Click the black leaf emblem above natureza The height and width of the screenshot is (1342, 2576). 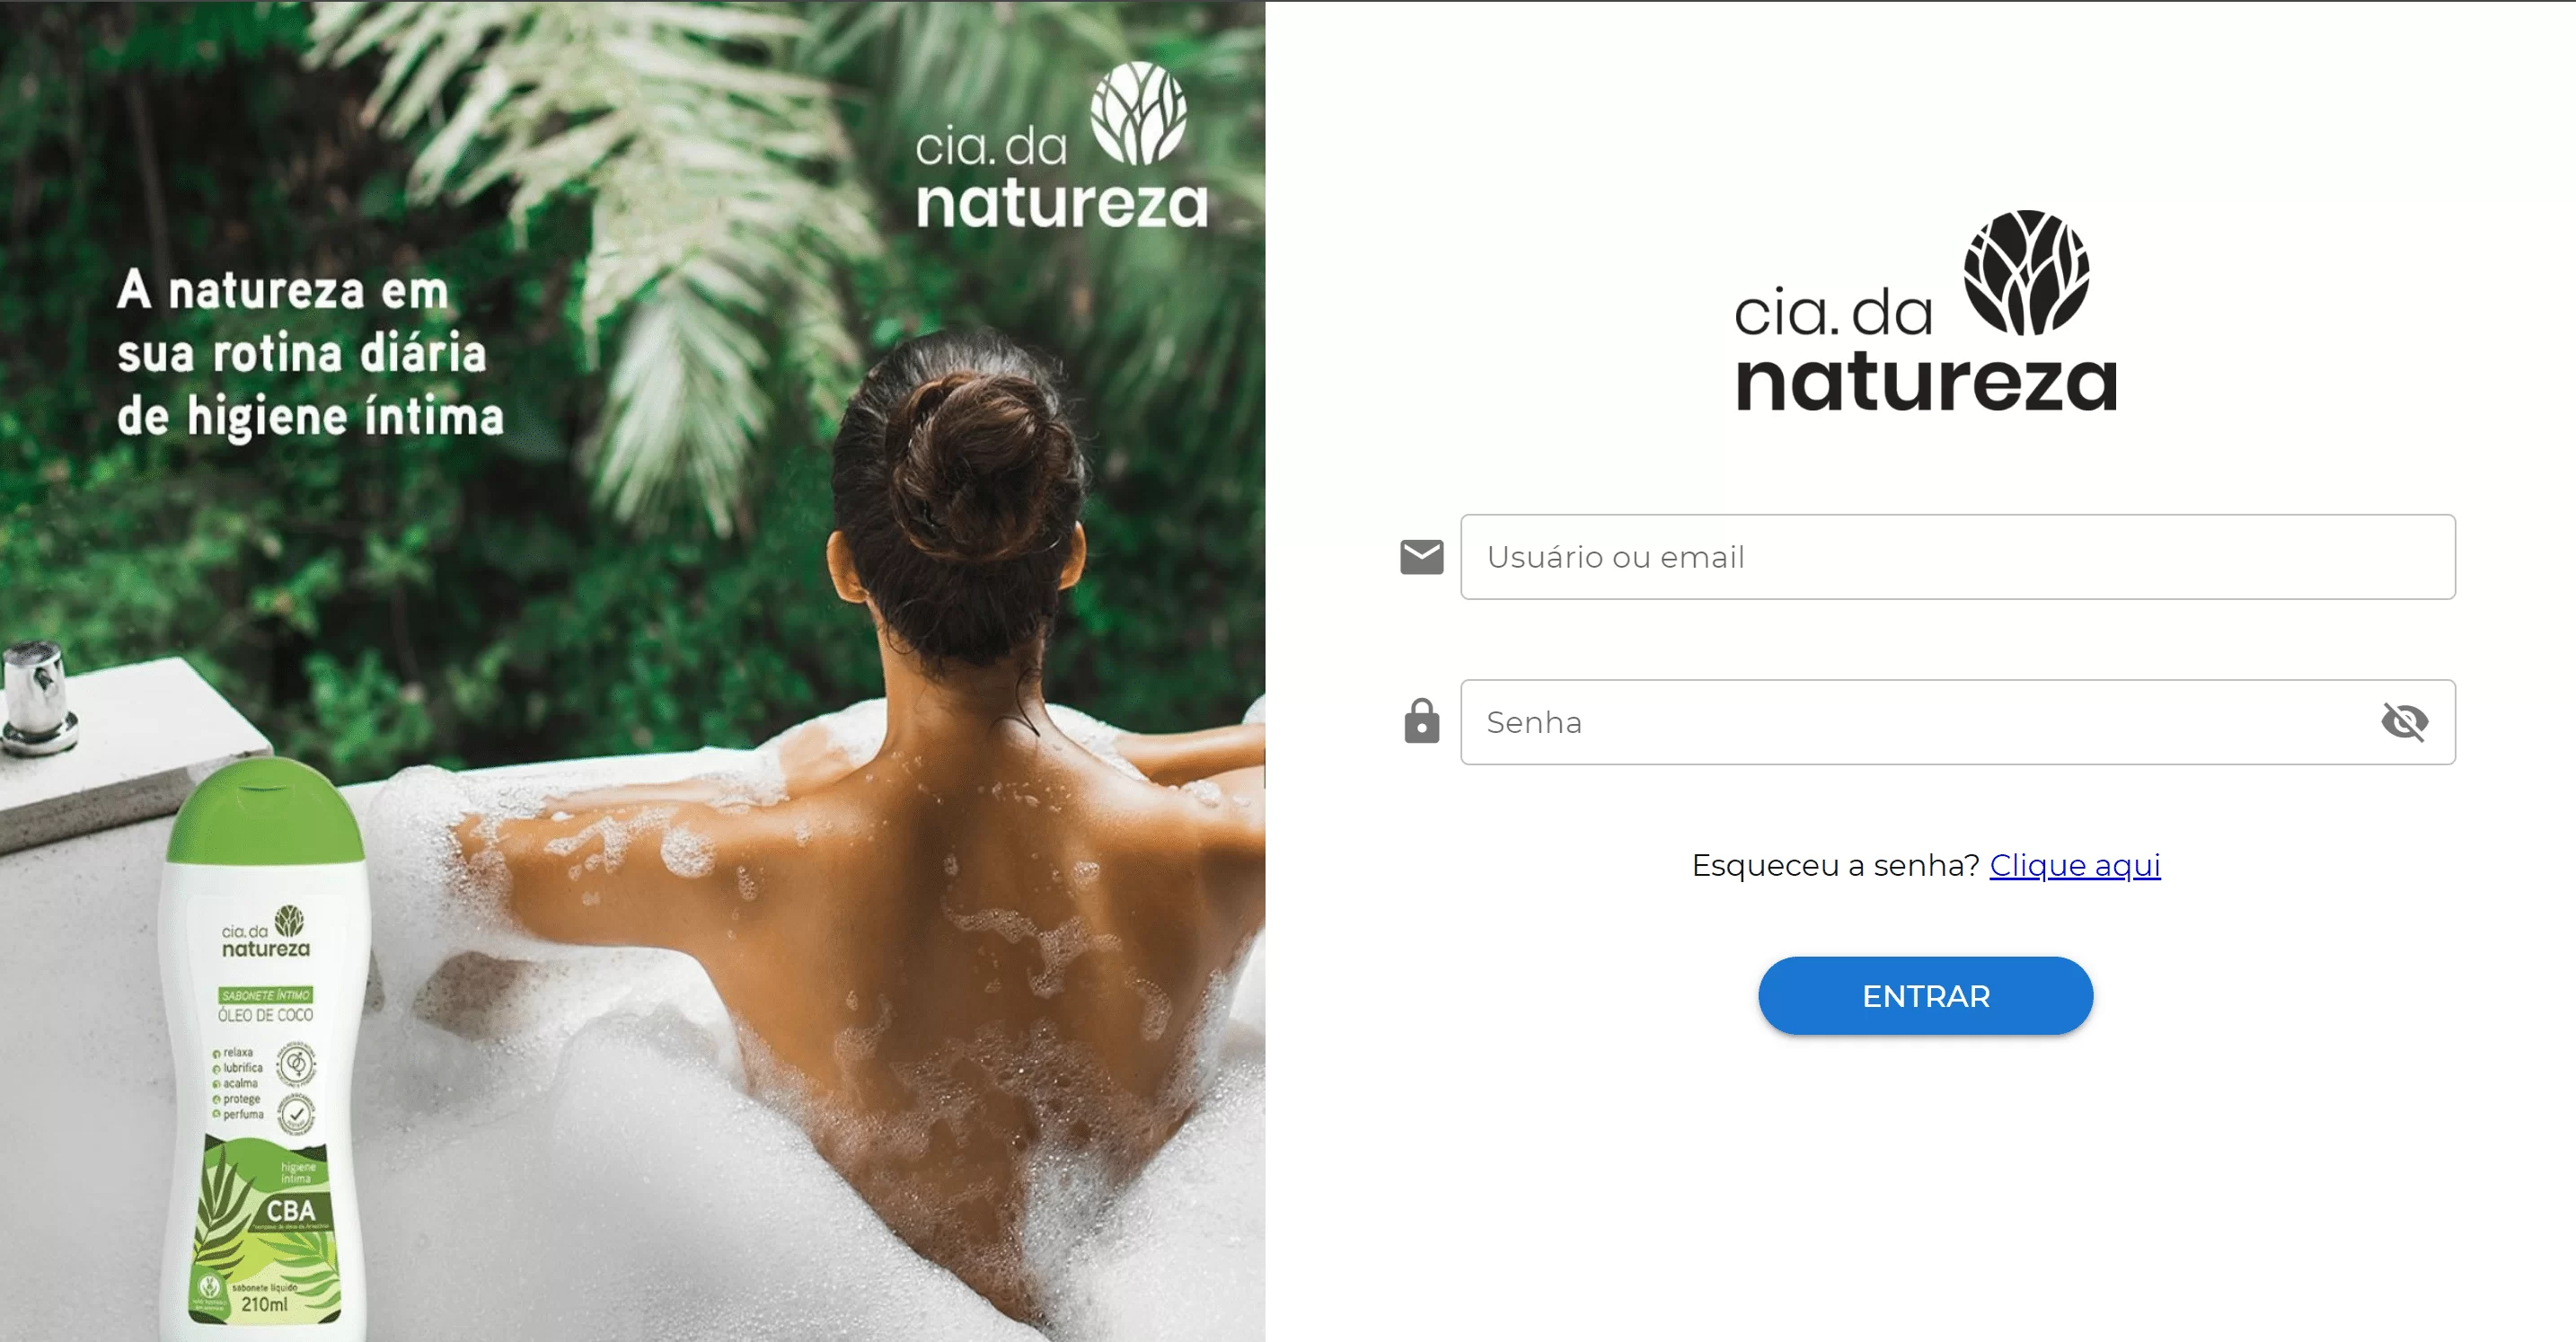(x=2026, y=272)
